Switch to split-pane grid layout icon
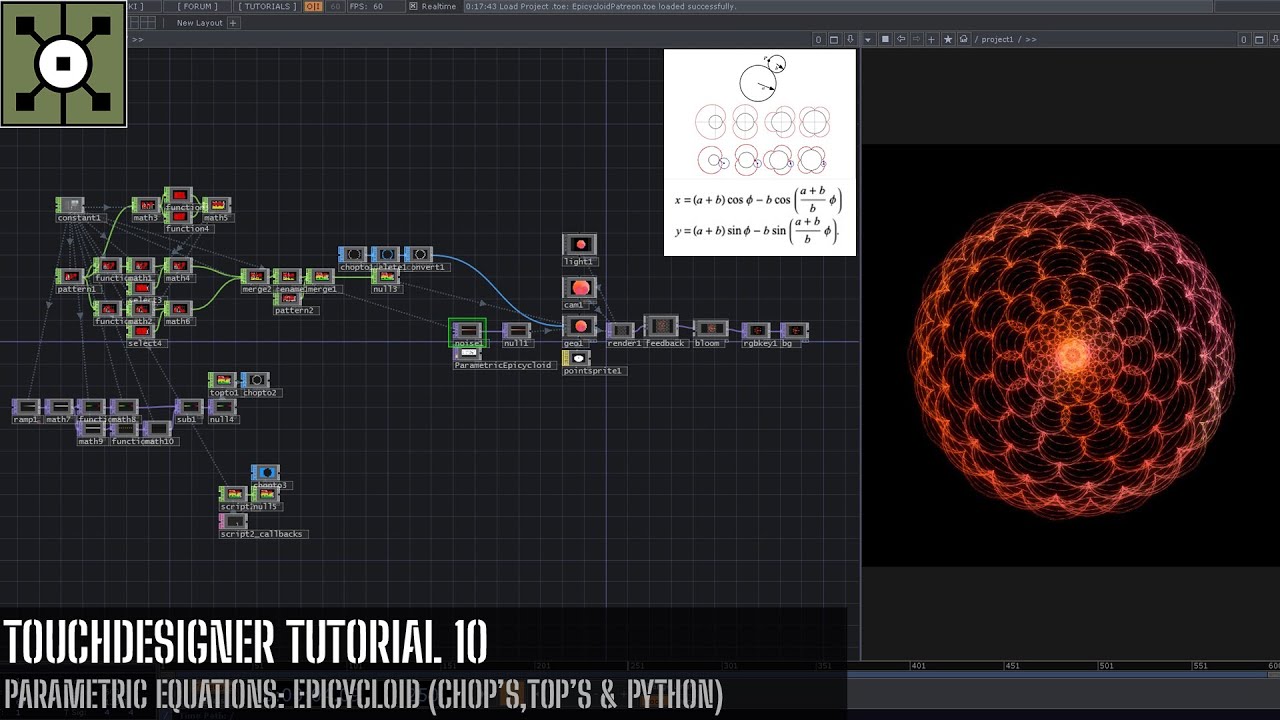The image size is (1280, 720). (x=148, y=22)
